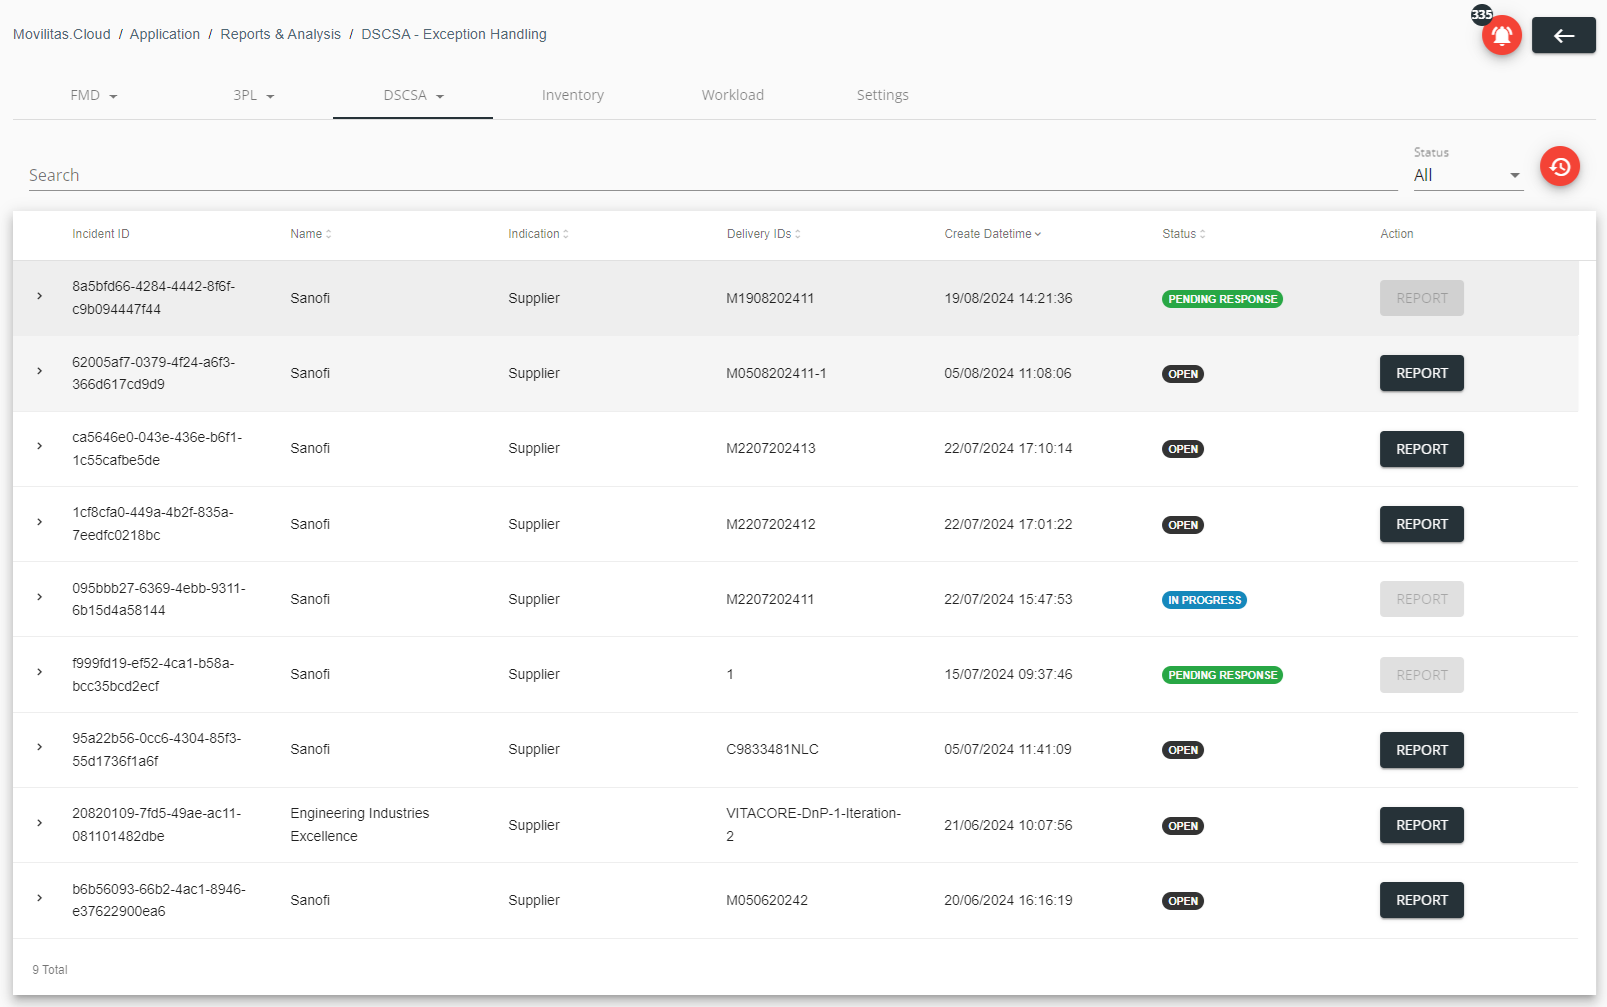The image size is (1607, 1007).
Task: Expand row for incident 1cf8cfa0-449a-4b2f-835a
Action: pyautogui.click(x=40, y=523)
